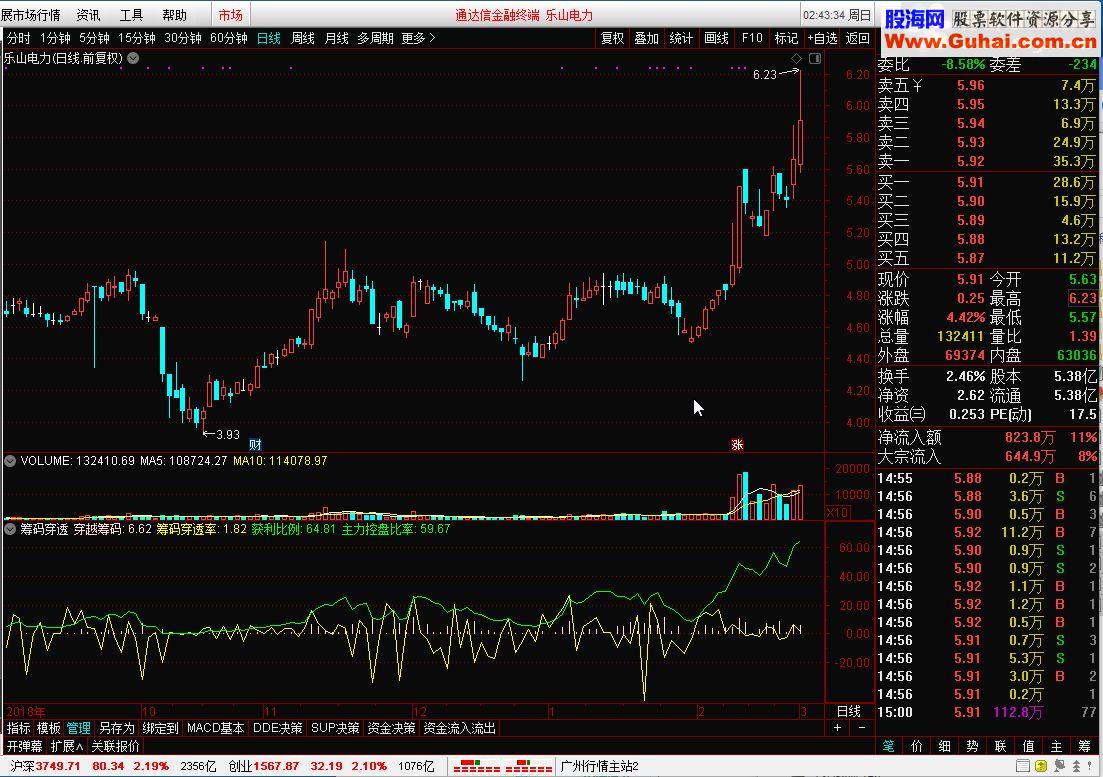
Task: Select the 筹 tab in quote panel
Action: (1084, 745)
